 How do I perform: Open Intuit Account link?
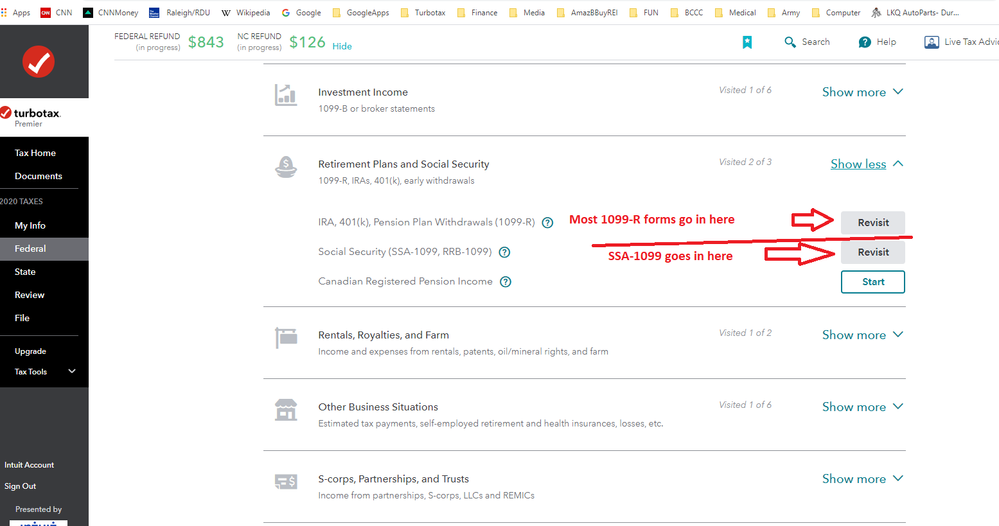click(29, 465)
